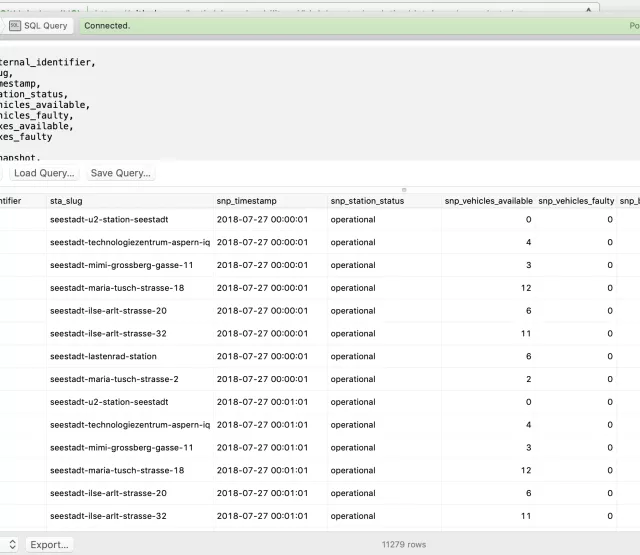Sort by the snp_timestamp column header
640x555 pixels.
click(269, 201)
